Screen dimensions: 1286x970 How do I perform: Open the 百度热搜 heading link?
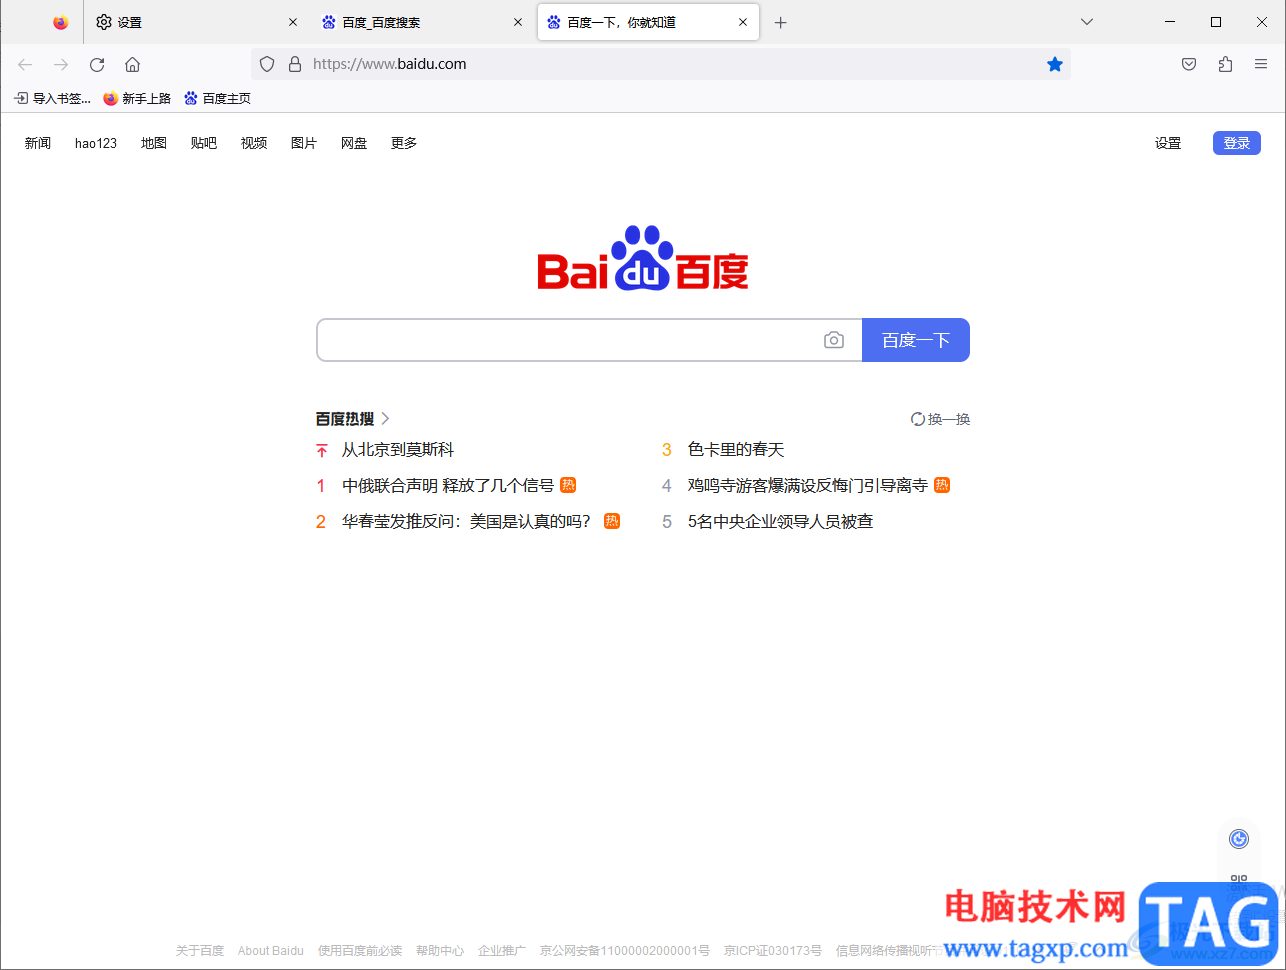[345, 419]
